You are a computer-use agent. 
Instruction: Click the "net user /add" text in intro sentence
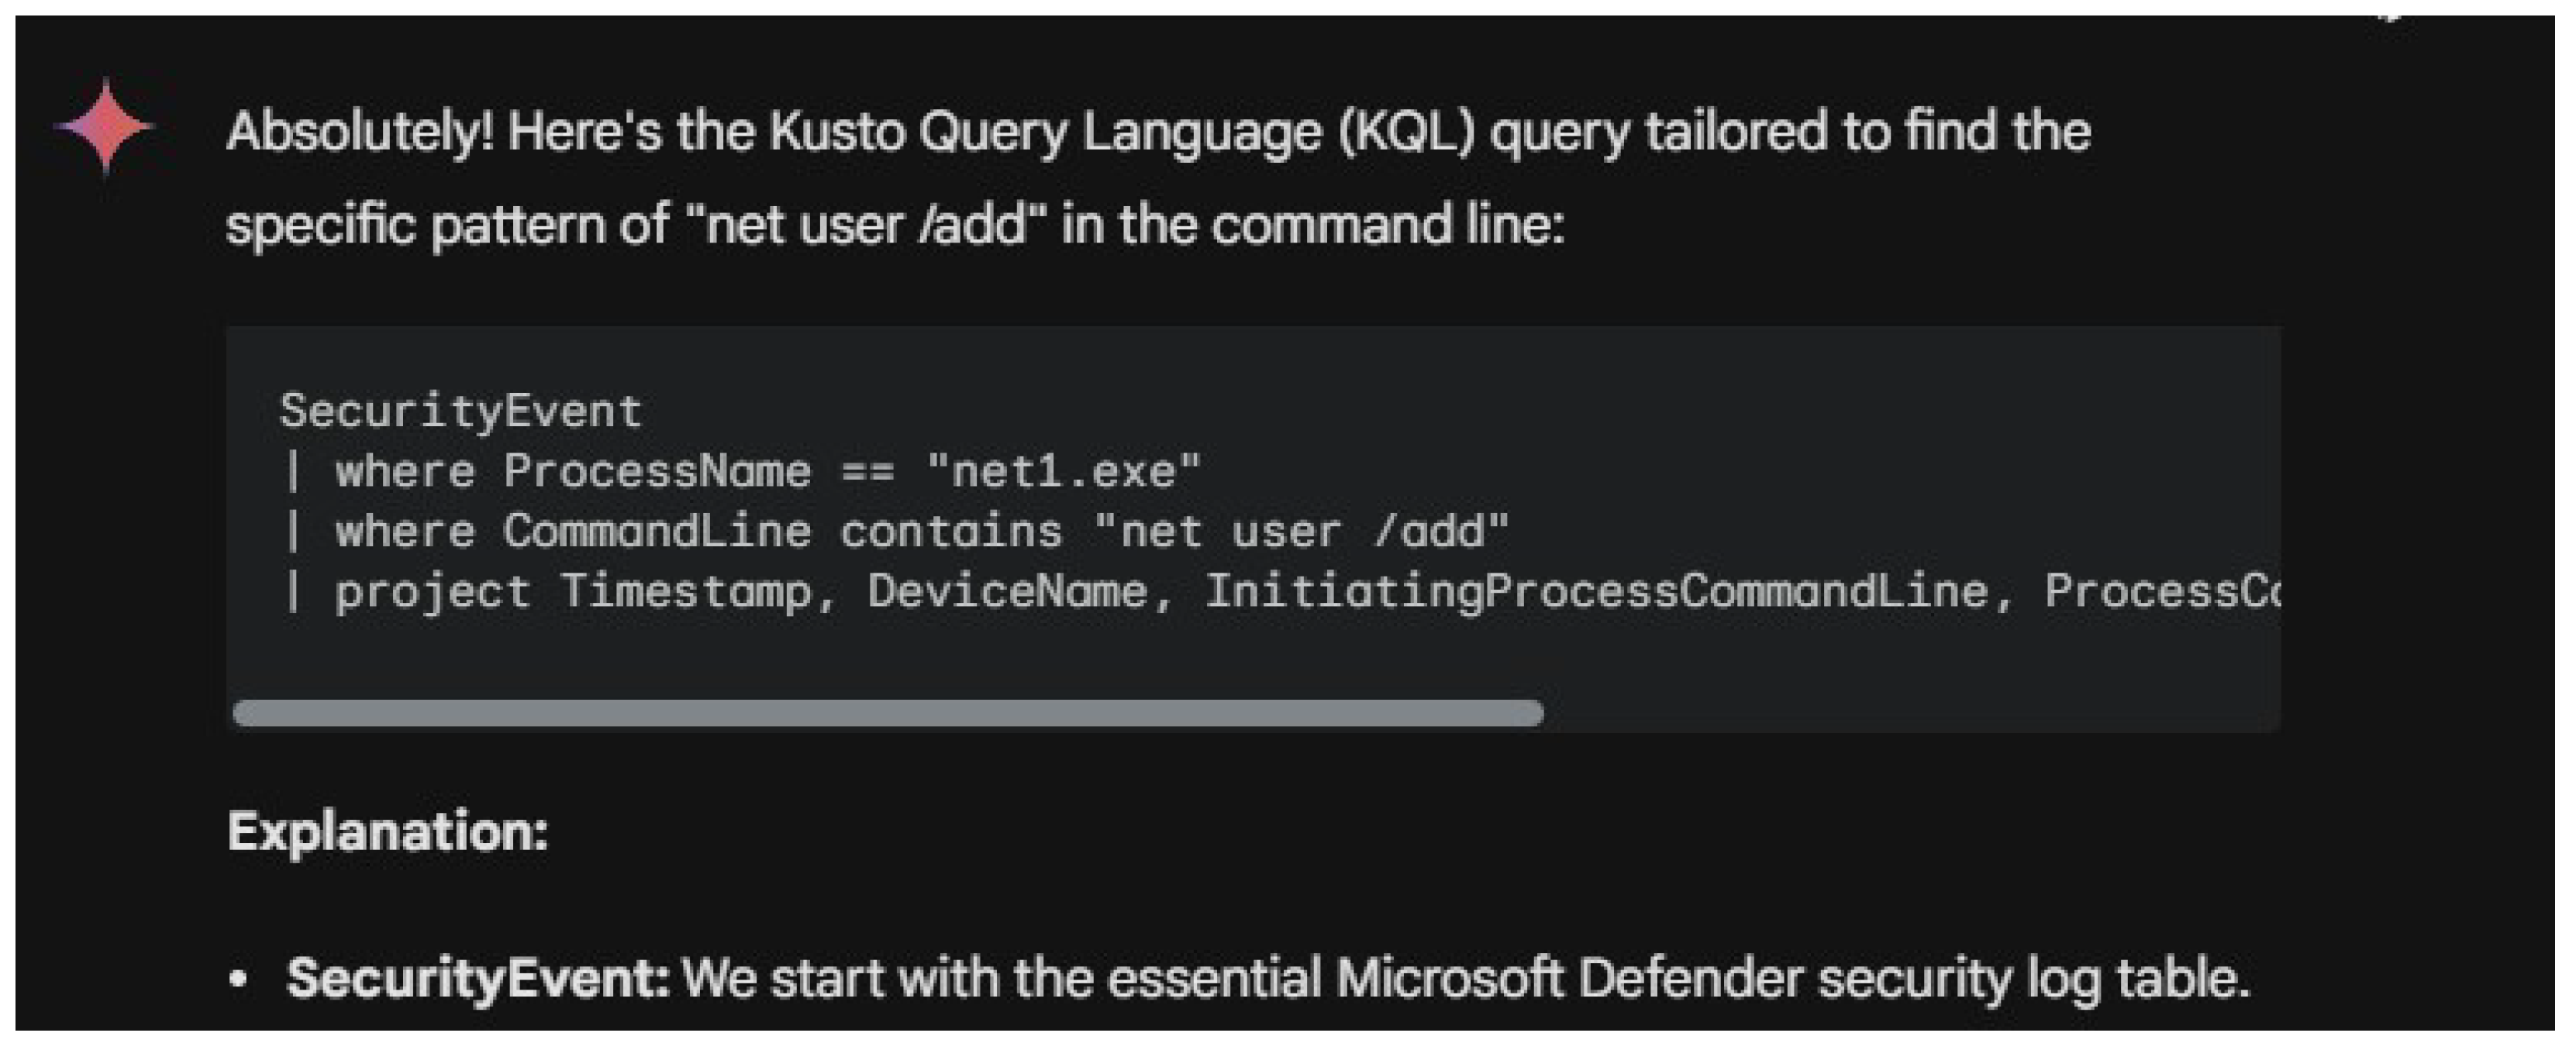866,224
